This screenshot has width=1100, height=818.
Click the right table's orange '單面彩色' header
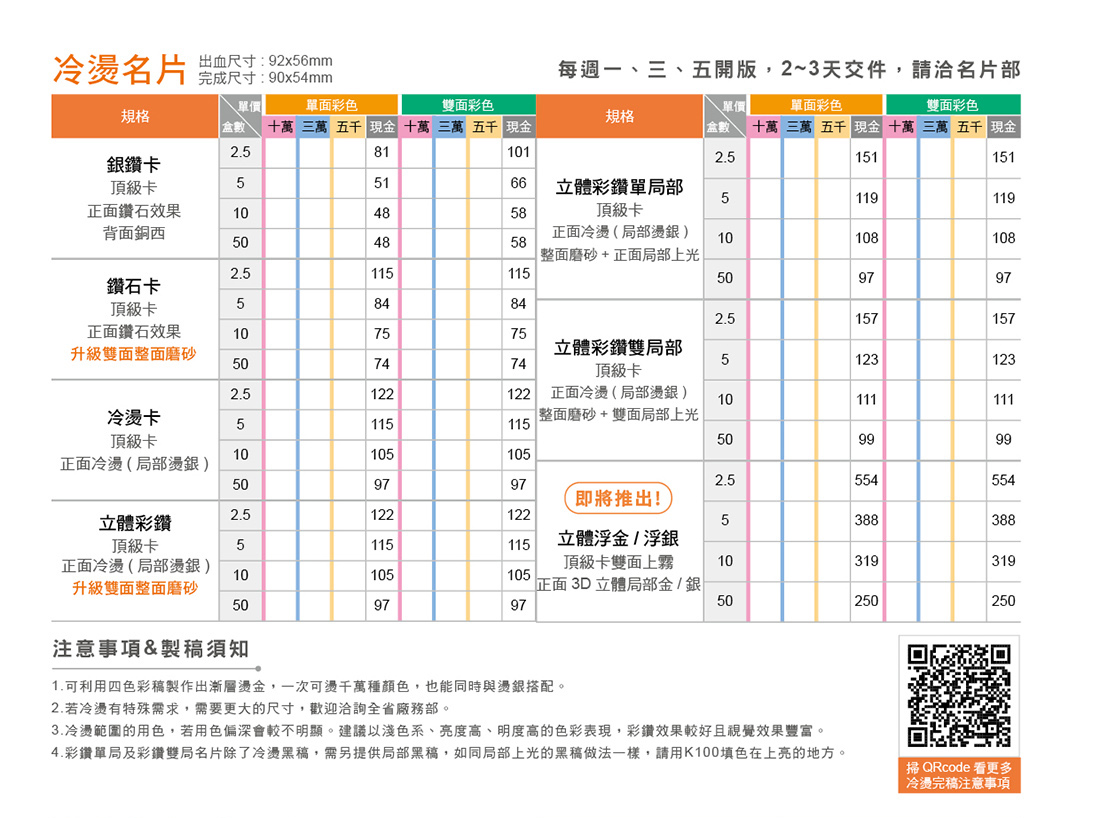816,105
